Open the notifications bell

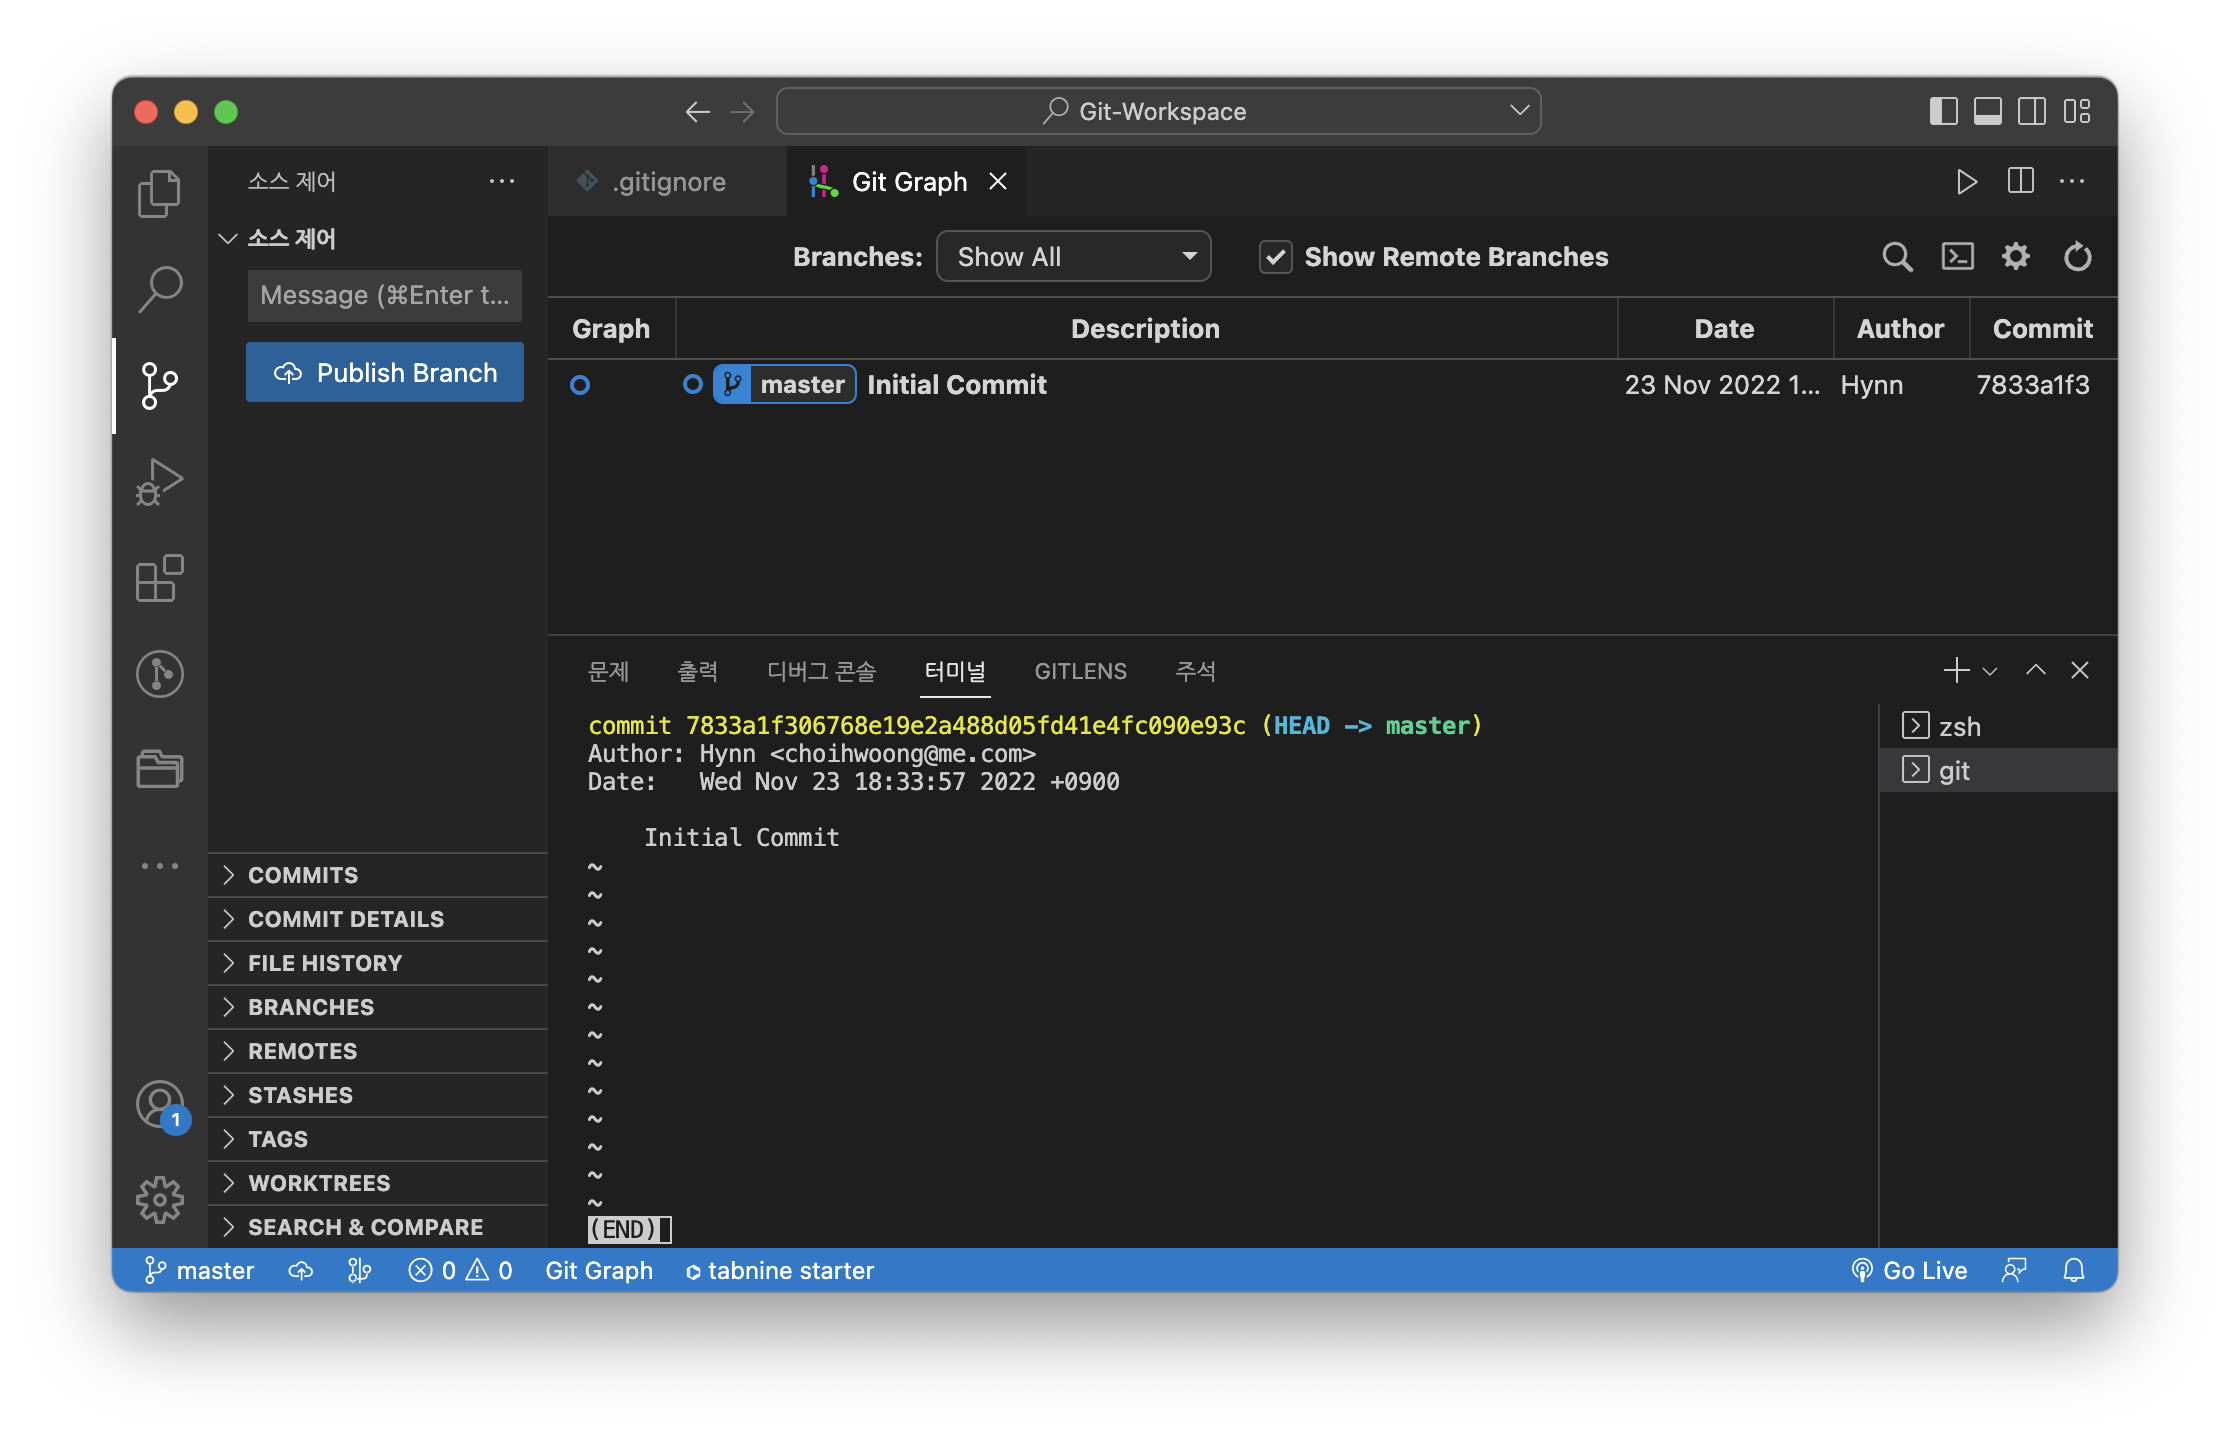click(2074, 1270)
